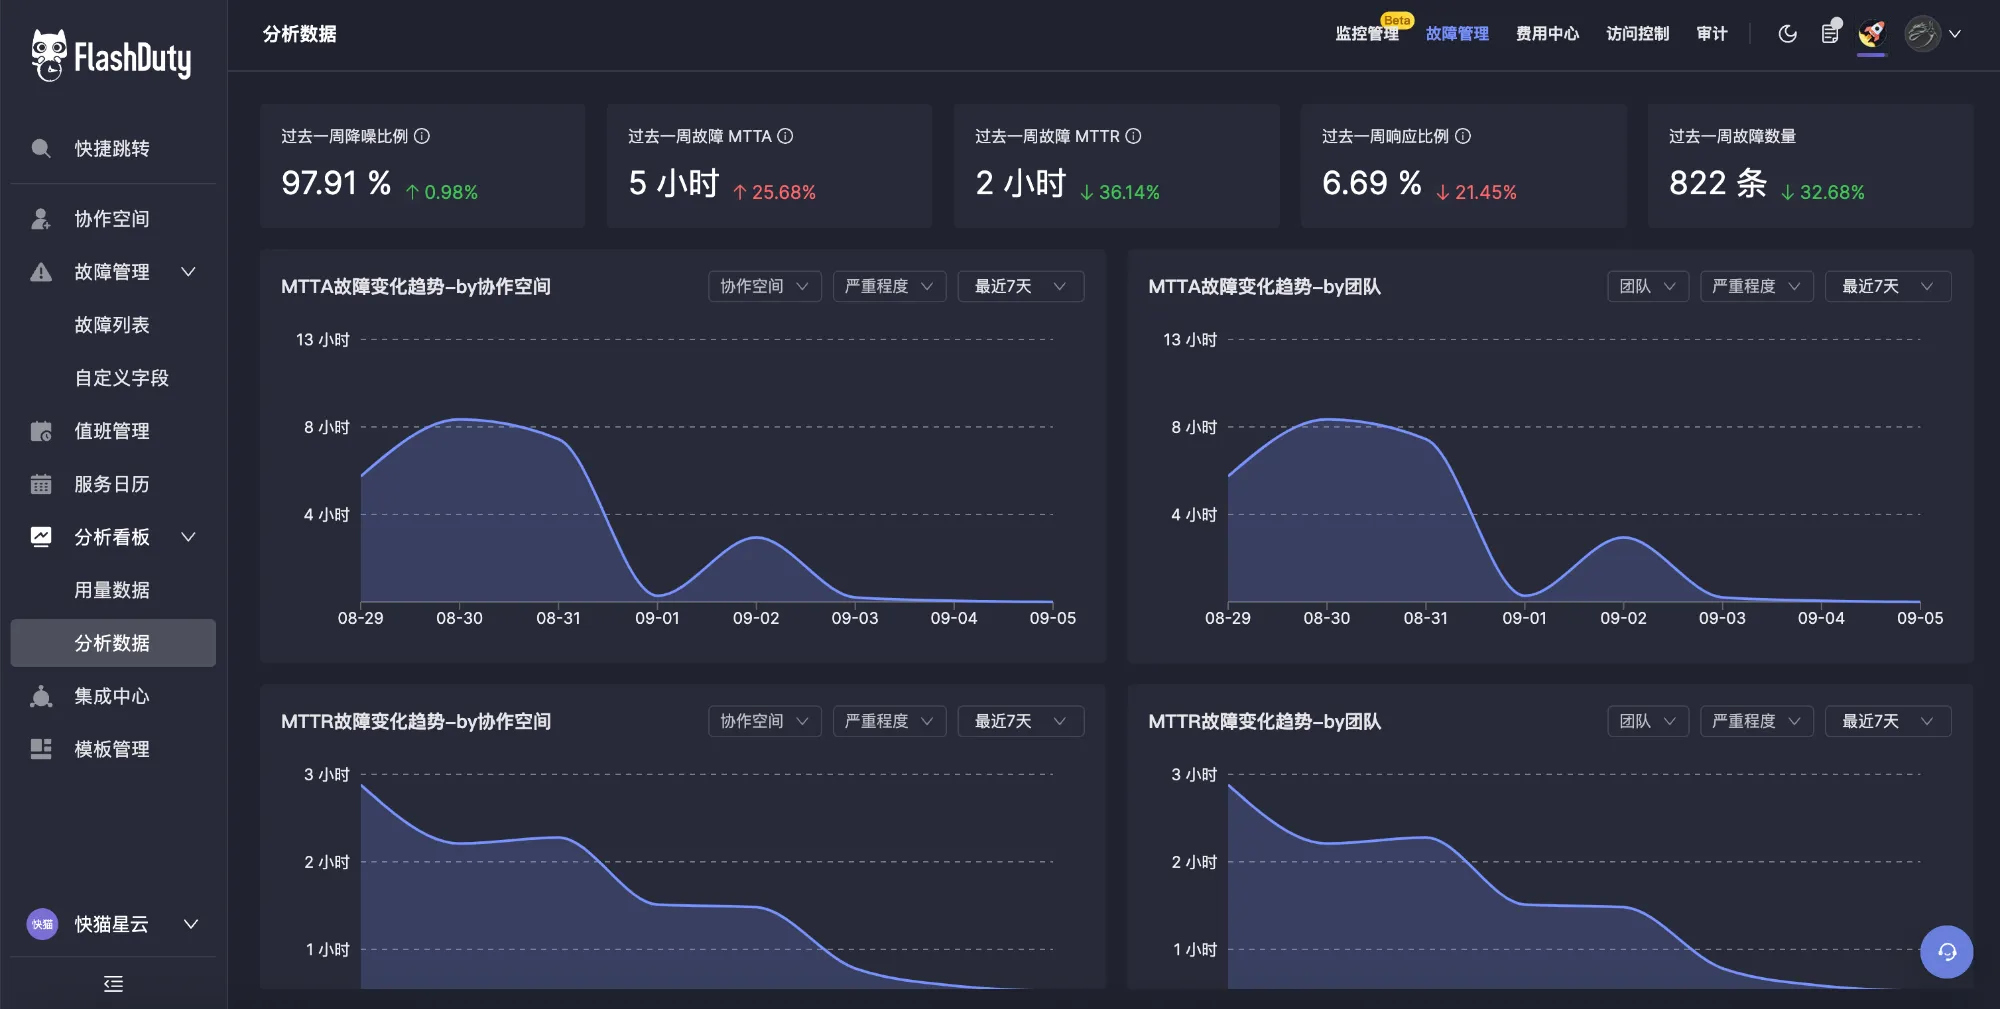Open the support chat bubble
The image size is (2000, 1009).
click(1946, 951)
